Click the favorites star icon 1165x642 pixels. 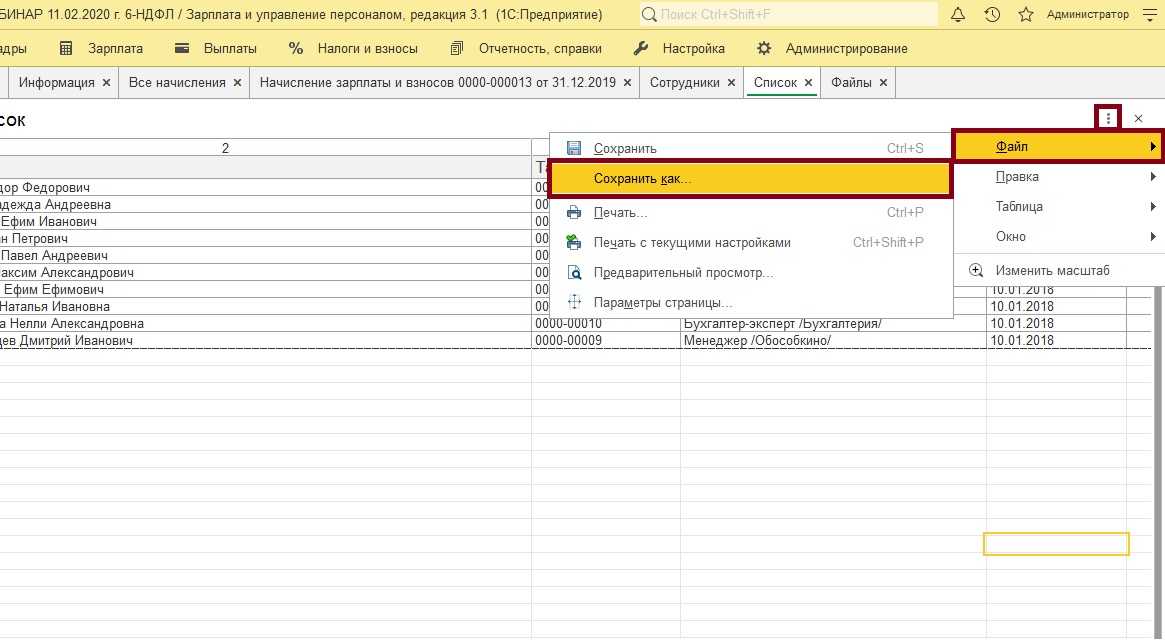[x=1025, y=15]
